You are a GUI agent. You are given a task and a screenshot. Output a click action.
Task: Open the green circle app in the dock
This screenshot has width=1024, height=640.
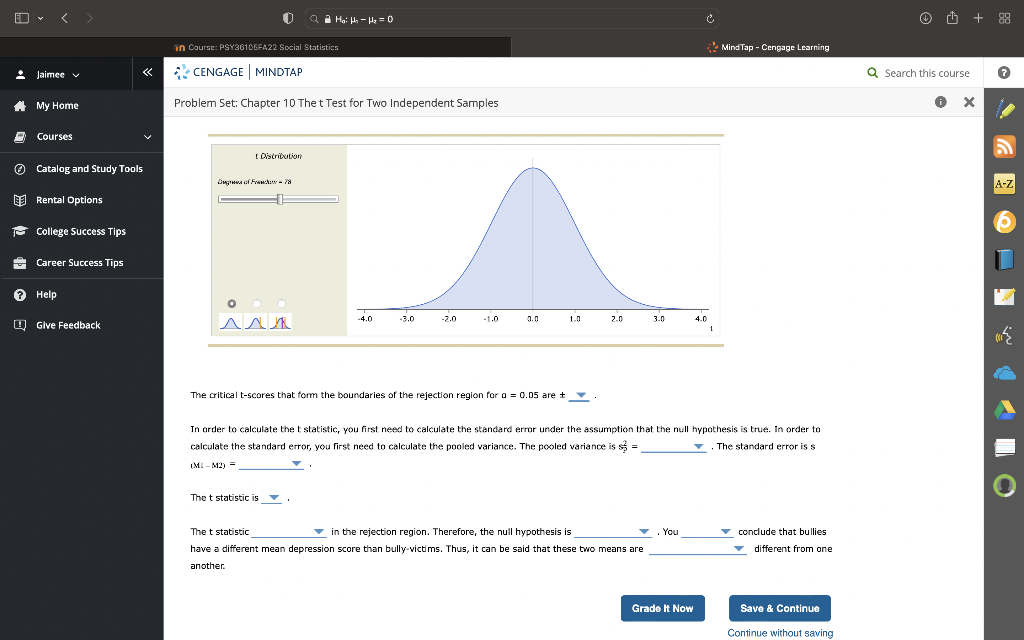tap(1004, 486)
